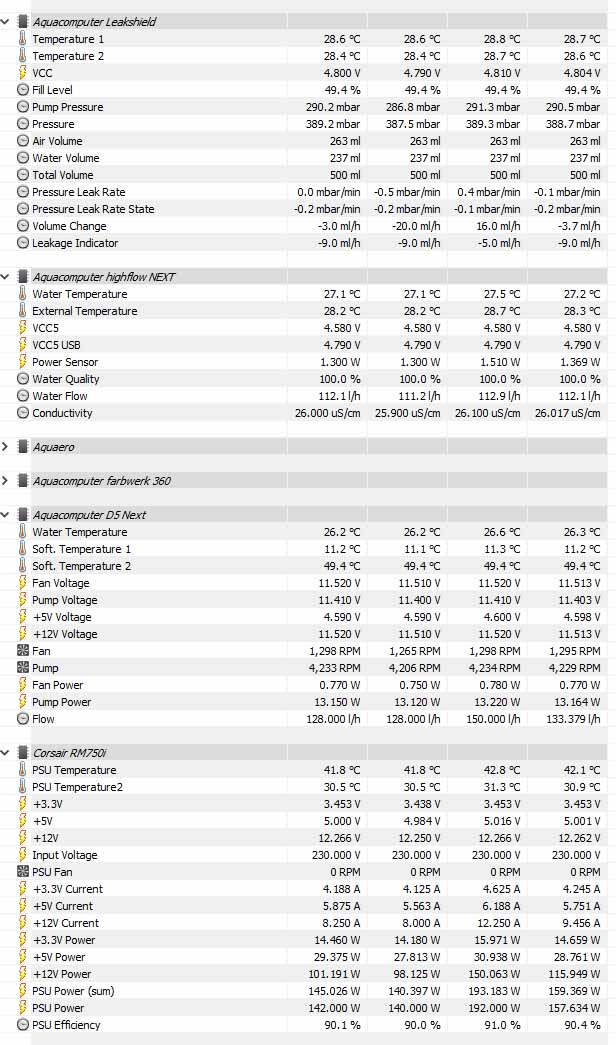The width and height of the screenshot is (616, 1045).
Task: Click the fan icon for D5 Next Pump
Action: [23, 668]
